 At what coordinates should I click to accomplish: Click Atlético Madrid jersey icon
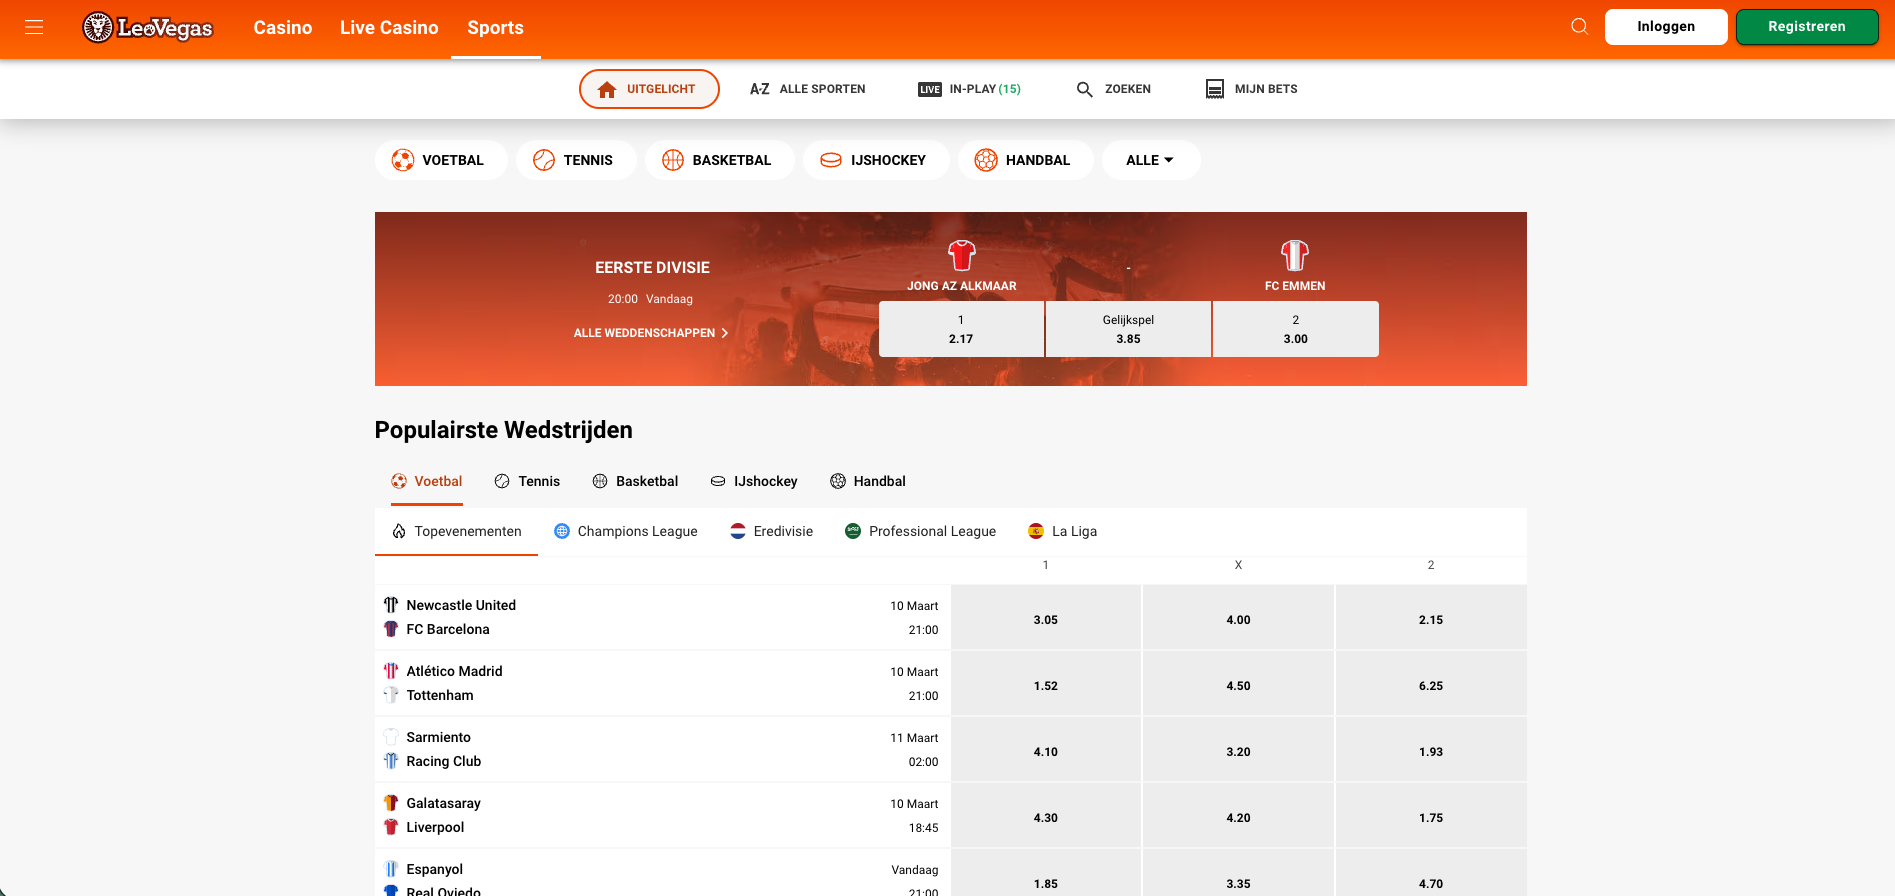pos(391,671)
